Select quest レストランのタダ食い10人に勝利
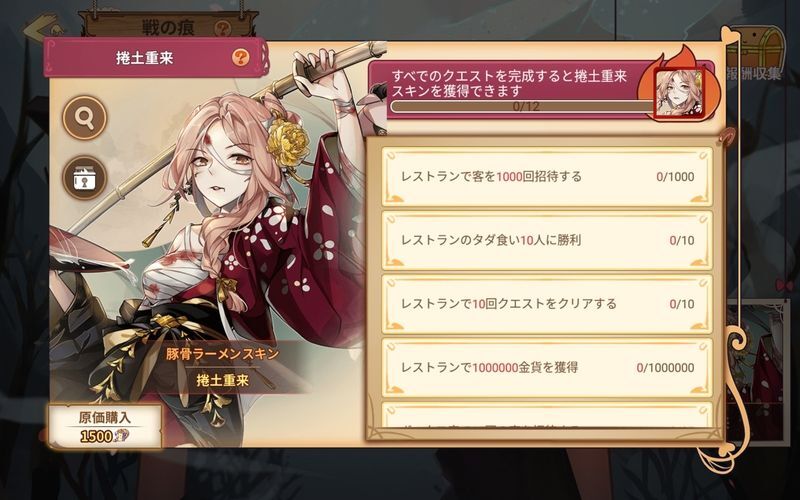Screen dimensions: 800x500 [x=547, y=240]
